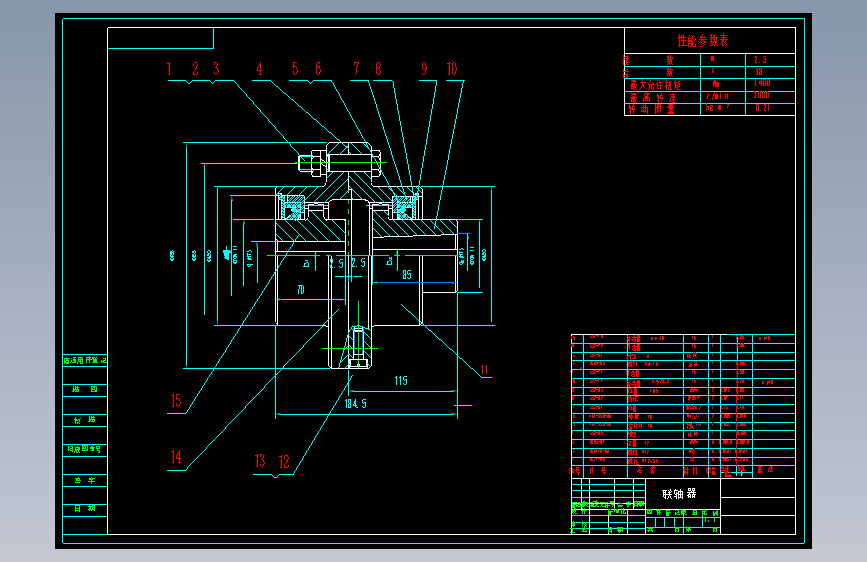The height and width of the screenshot is (562, 867).
Task: Click the 1400 torque value cell
Action: click(762, 83)
